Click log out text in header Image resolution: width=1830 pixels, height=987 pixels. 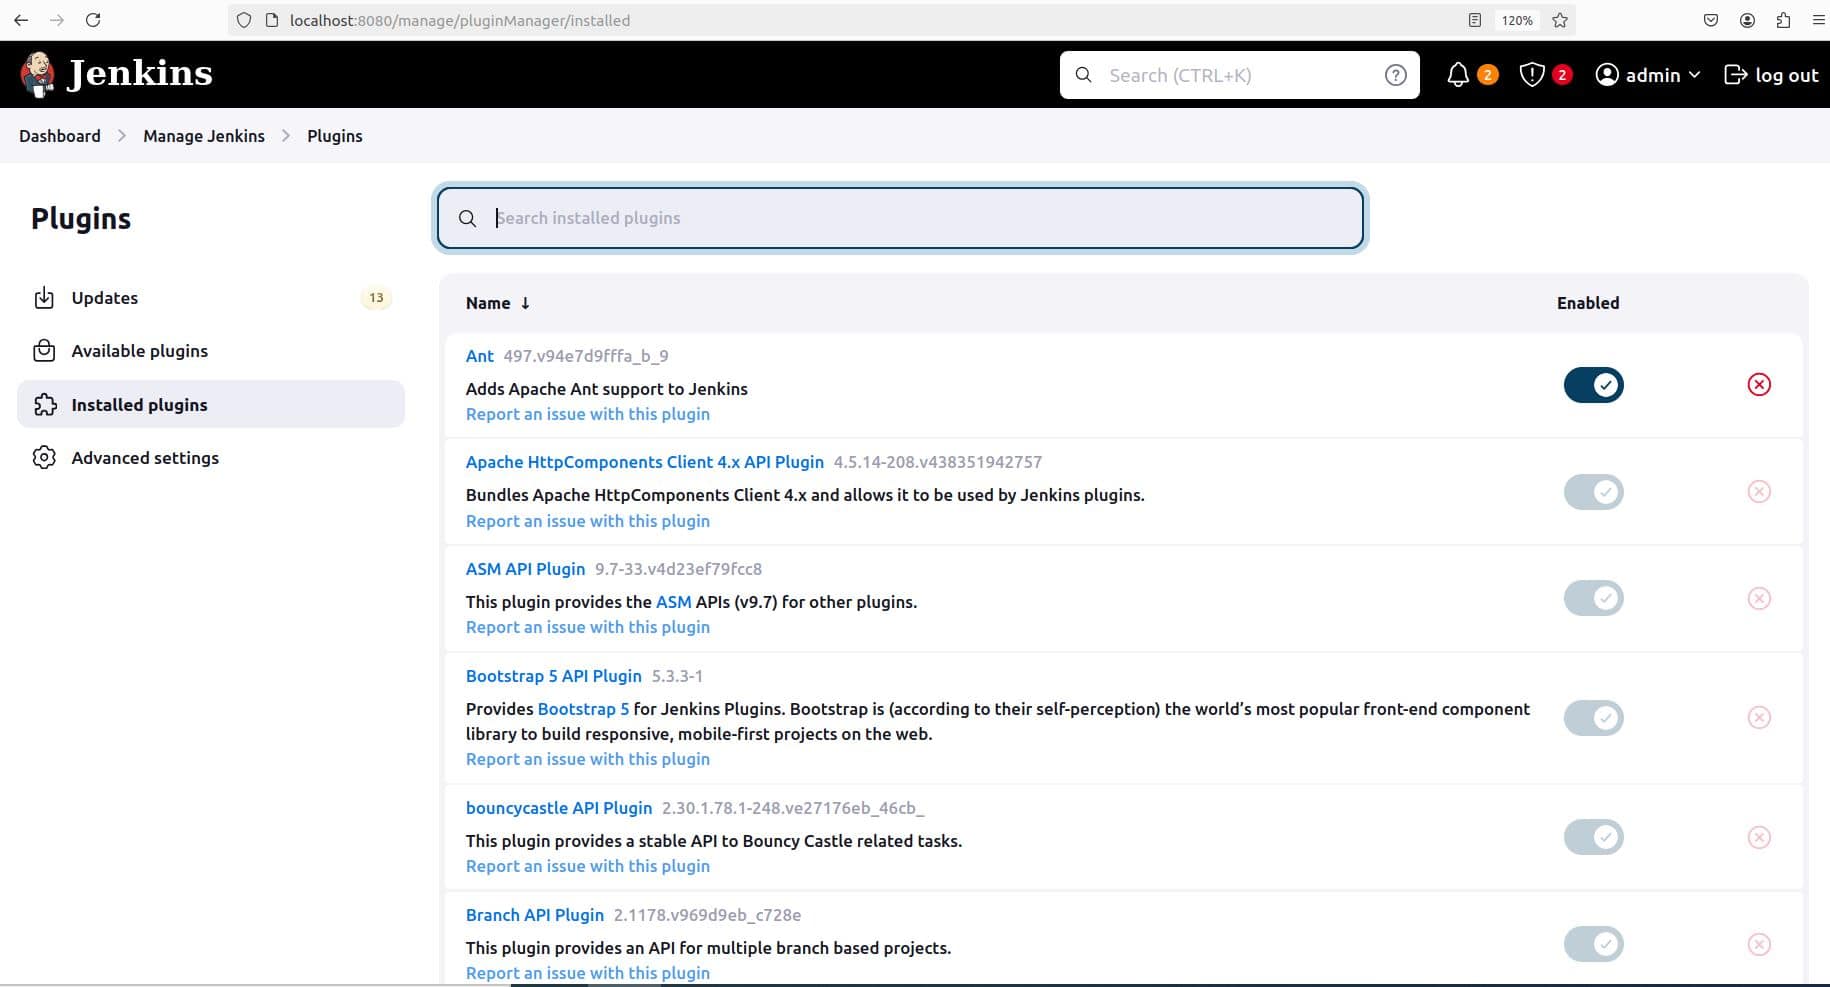(x=1787, y=75)
